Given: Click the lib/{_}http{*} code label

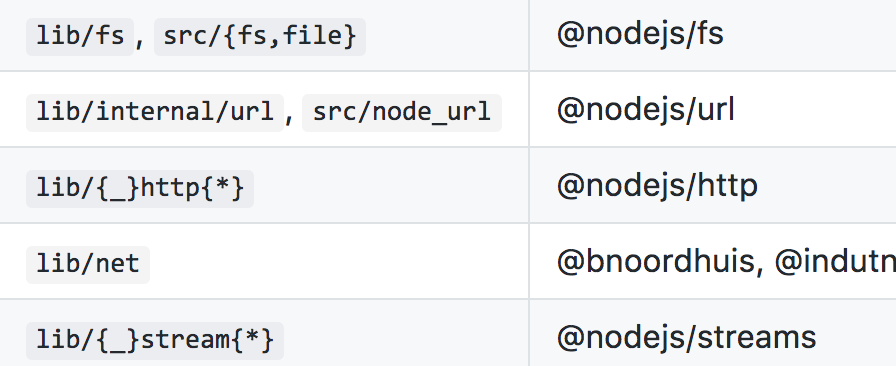Looking at the screenshot, I should 140,189.
